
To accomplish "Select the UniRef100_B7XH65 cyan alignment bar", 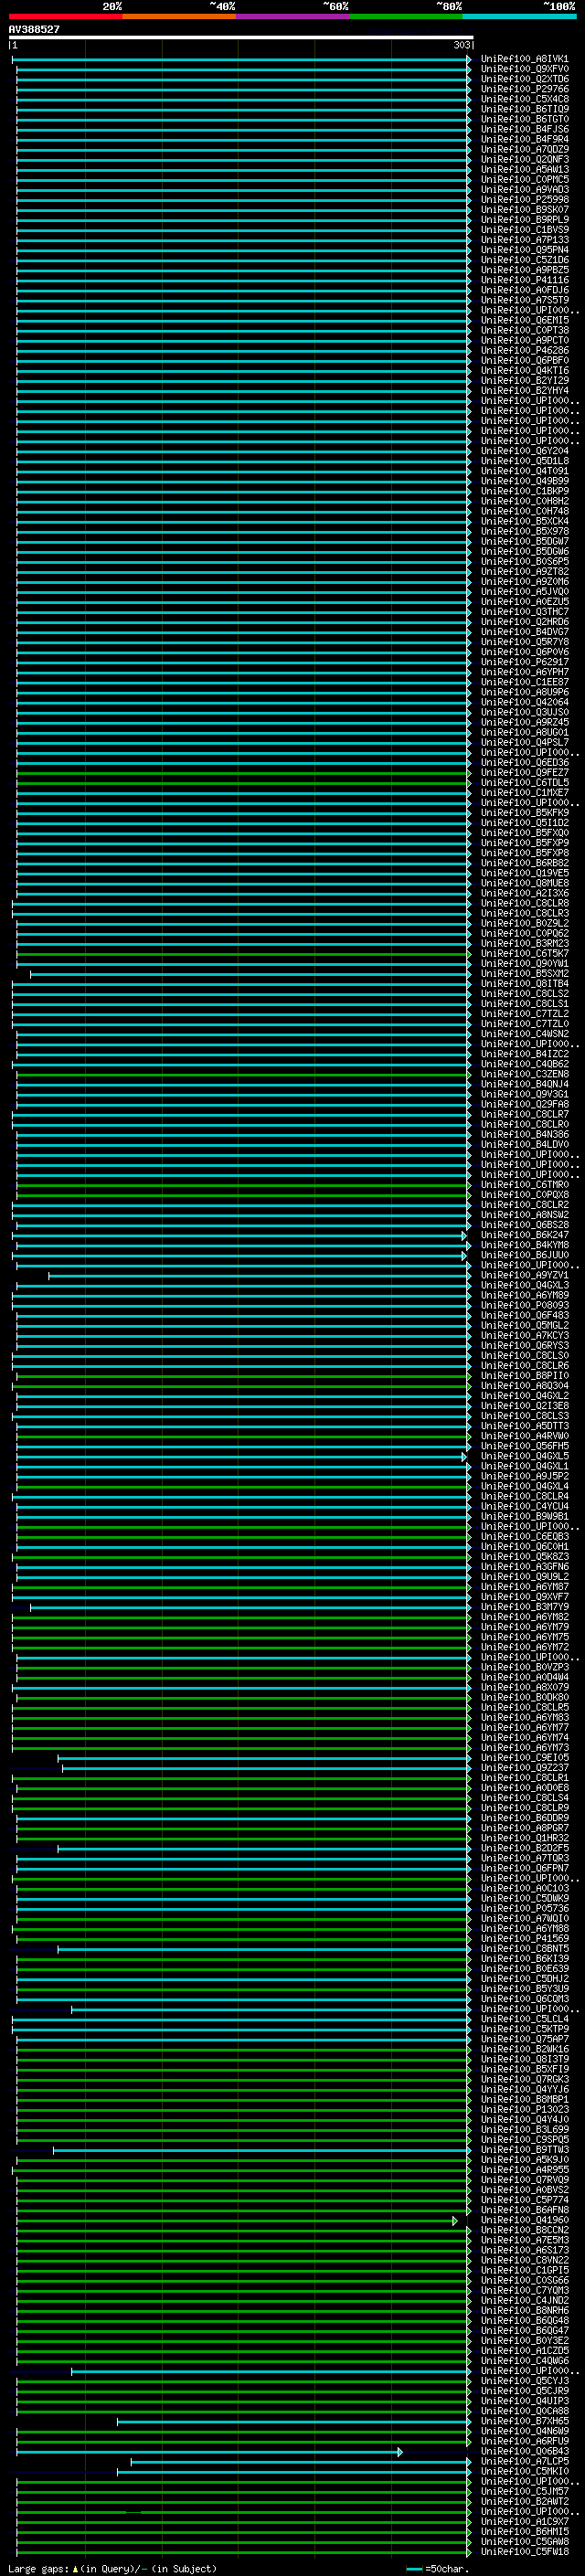I will pos(292,2421).
